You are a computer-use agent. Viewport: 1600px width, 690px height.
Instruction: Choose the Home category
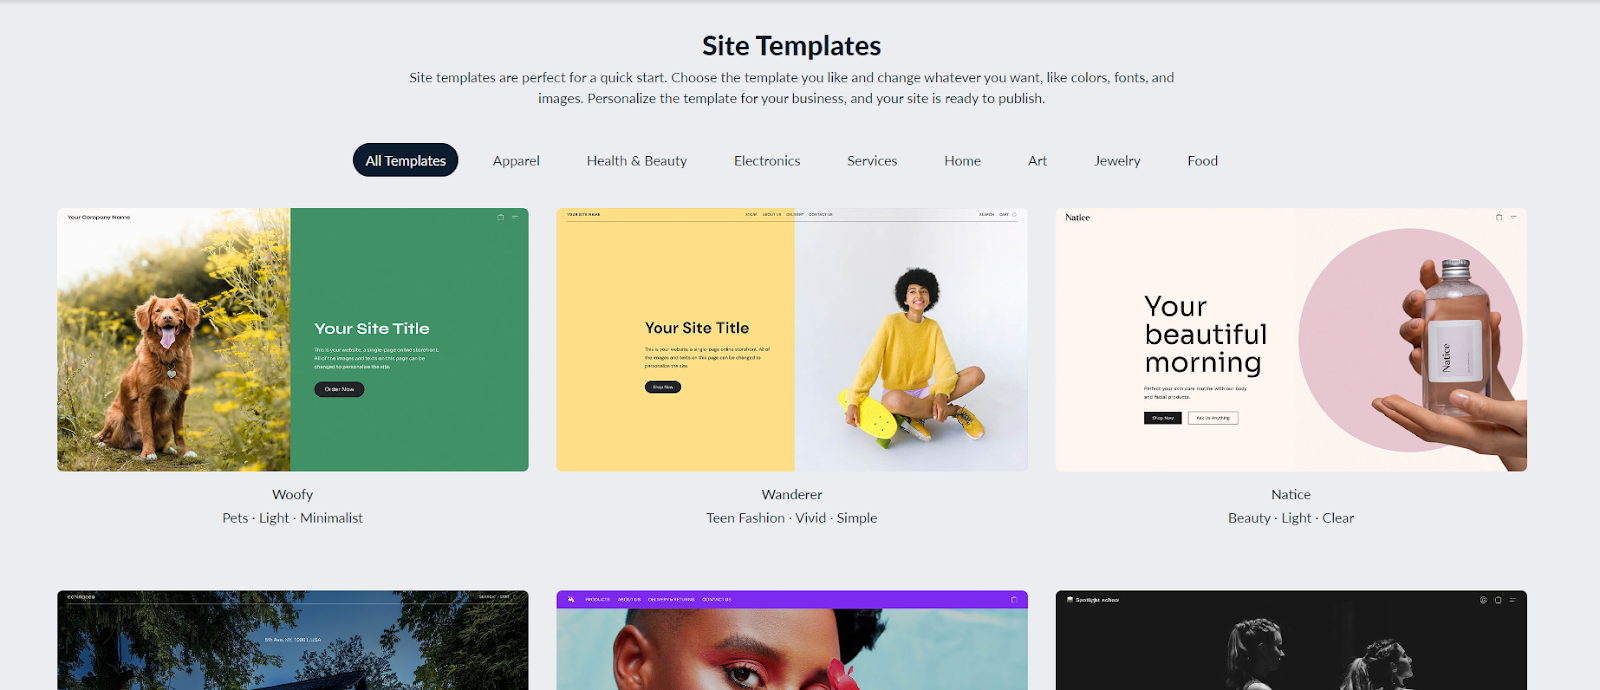pyautogui.click(x=962, y=161)
